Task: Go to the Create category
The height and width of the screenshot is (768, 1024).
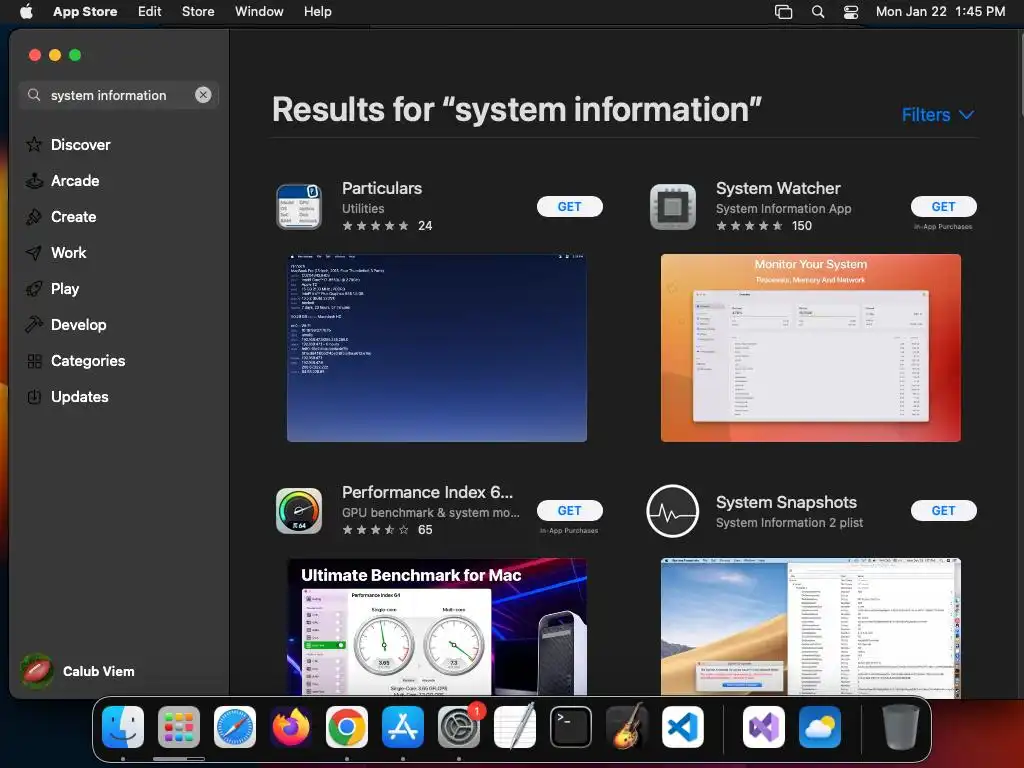Action: 61,216
